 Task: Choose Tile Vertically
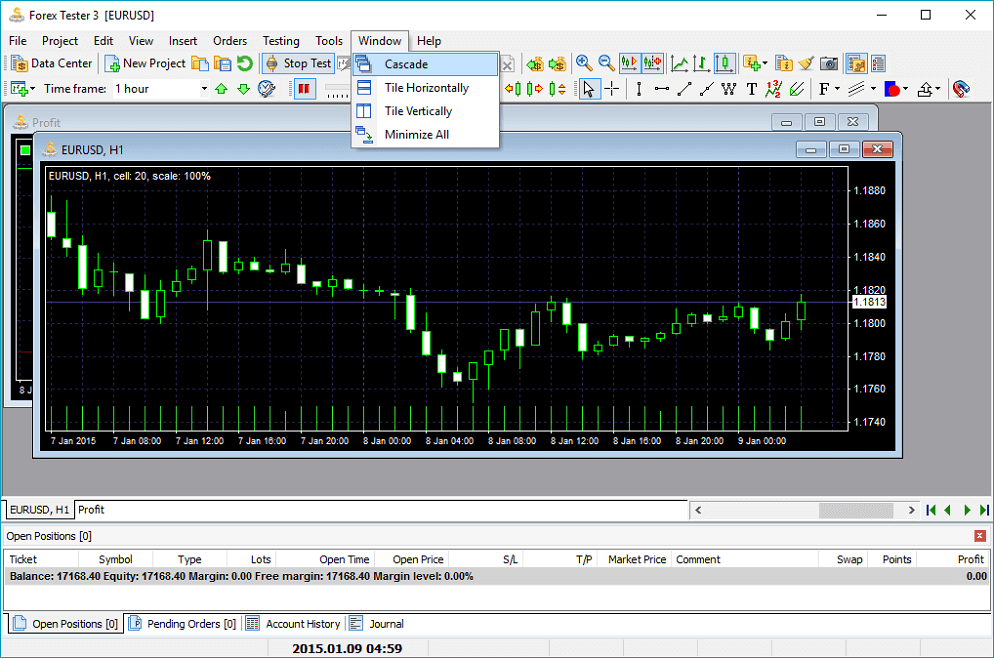pyautogui.click(x=425, y=111)
